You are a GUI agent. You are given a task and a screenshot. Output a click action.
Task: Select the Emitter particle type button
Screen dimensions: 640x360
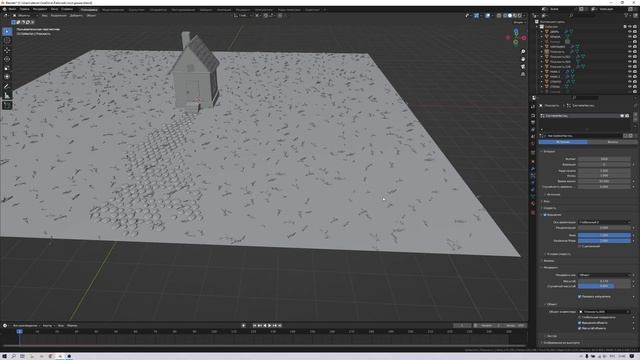563,142
